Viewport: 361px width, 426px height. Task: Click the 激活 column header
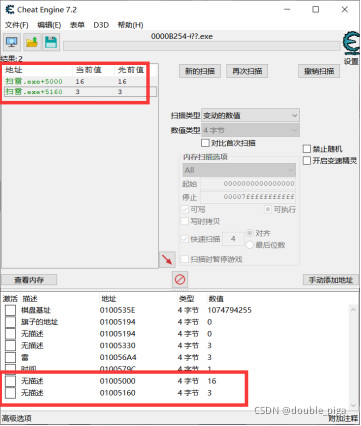coord(10,299)
